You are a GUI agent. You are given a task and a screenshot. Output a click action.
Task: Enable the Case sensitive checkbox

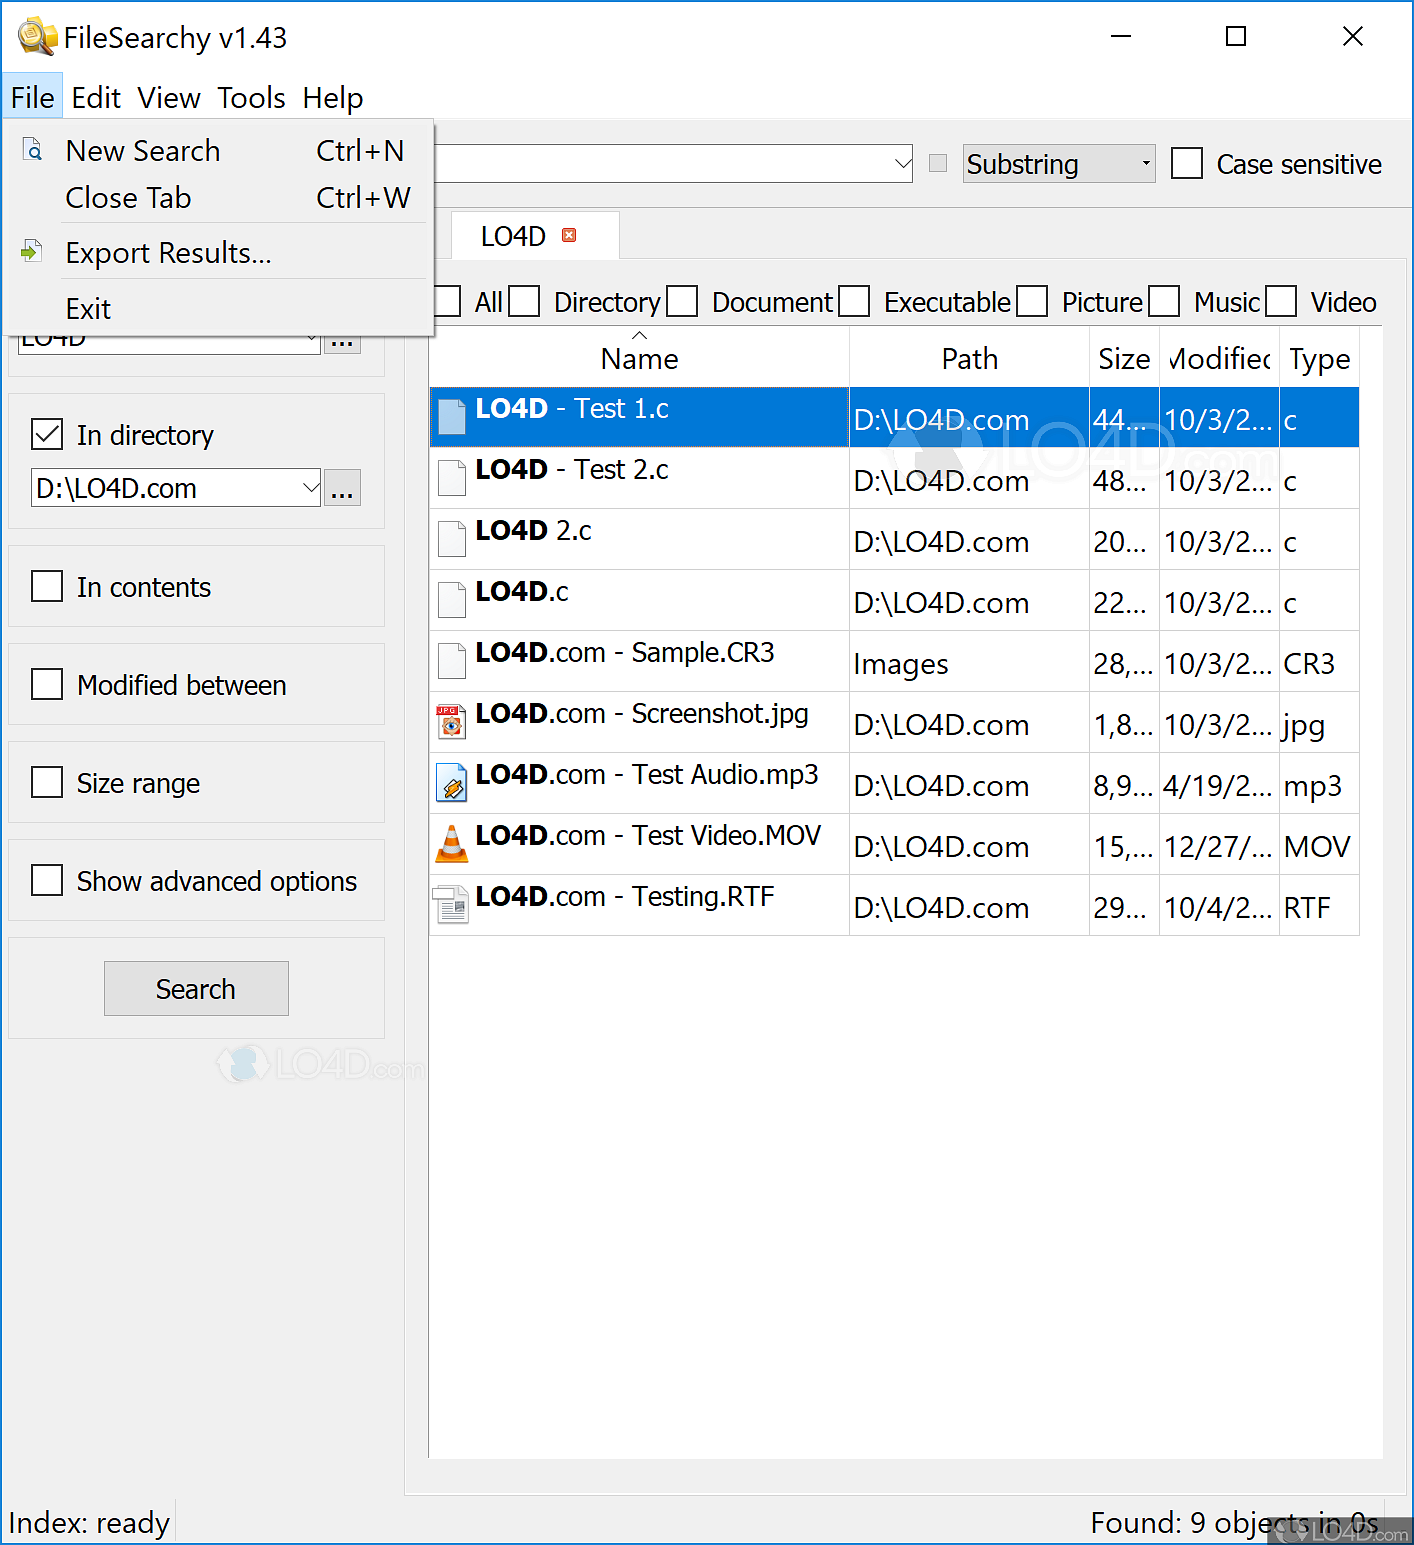point(1187,163)
